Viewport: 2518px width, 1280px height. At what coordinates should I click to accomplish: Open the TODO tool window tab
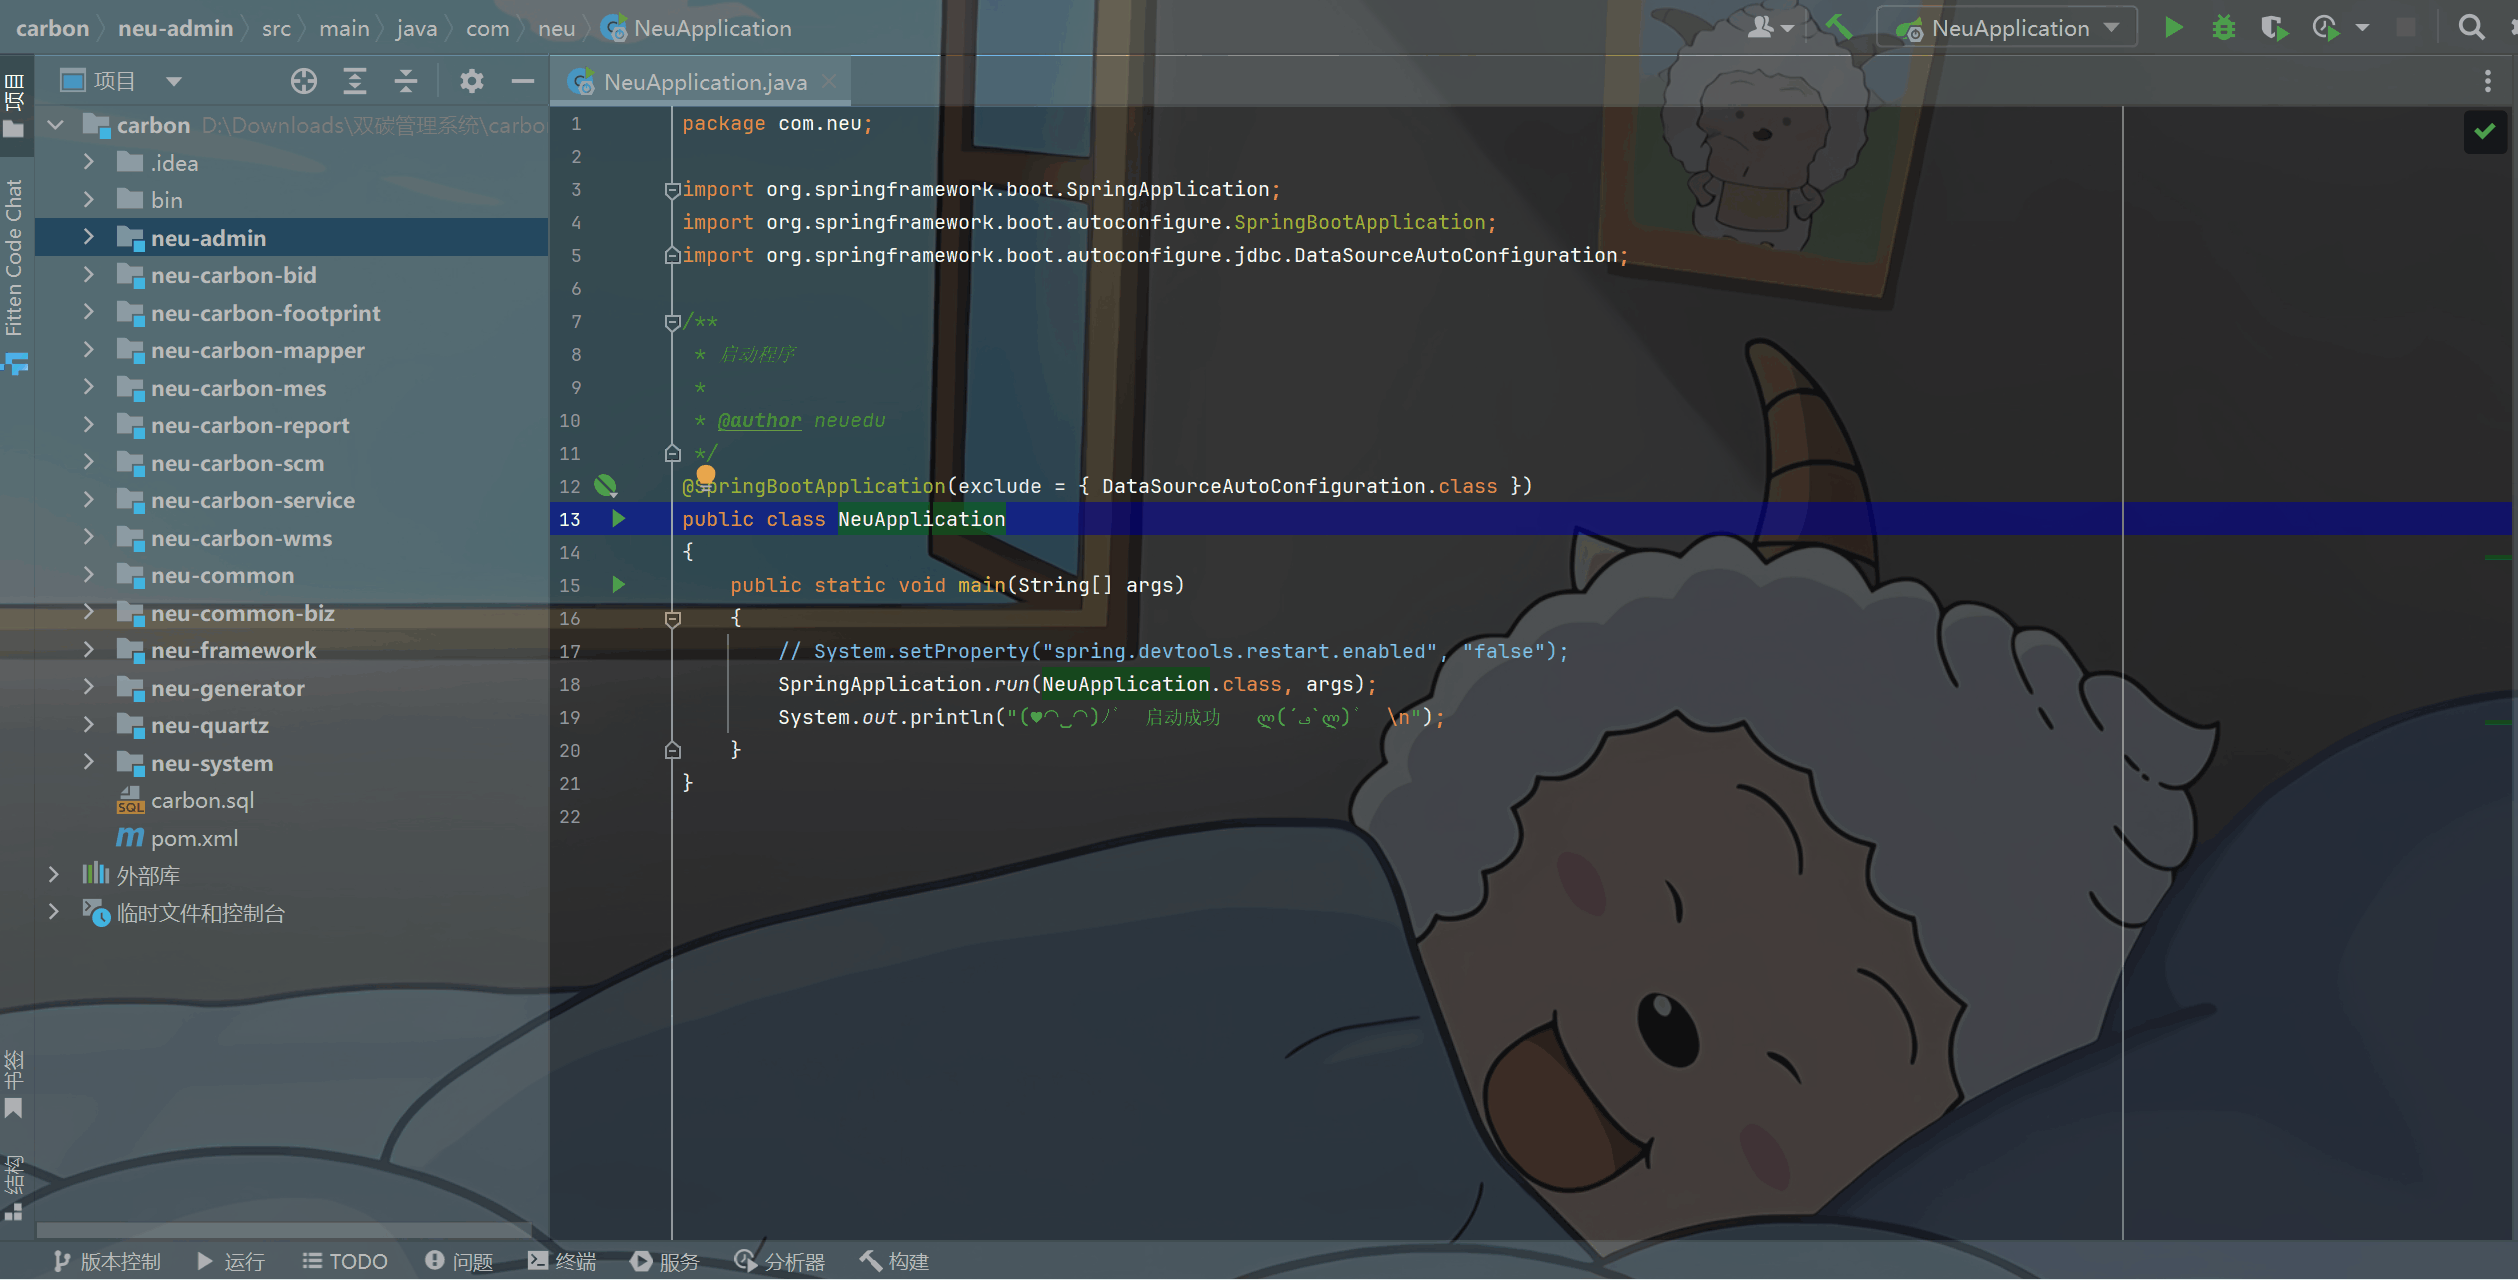[x=345, y=1261]
